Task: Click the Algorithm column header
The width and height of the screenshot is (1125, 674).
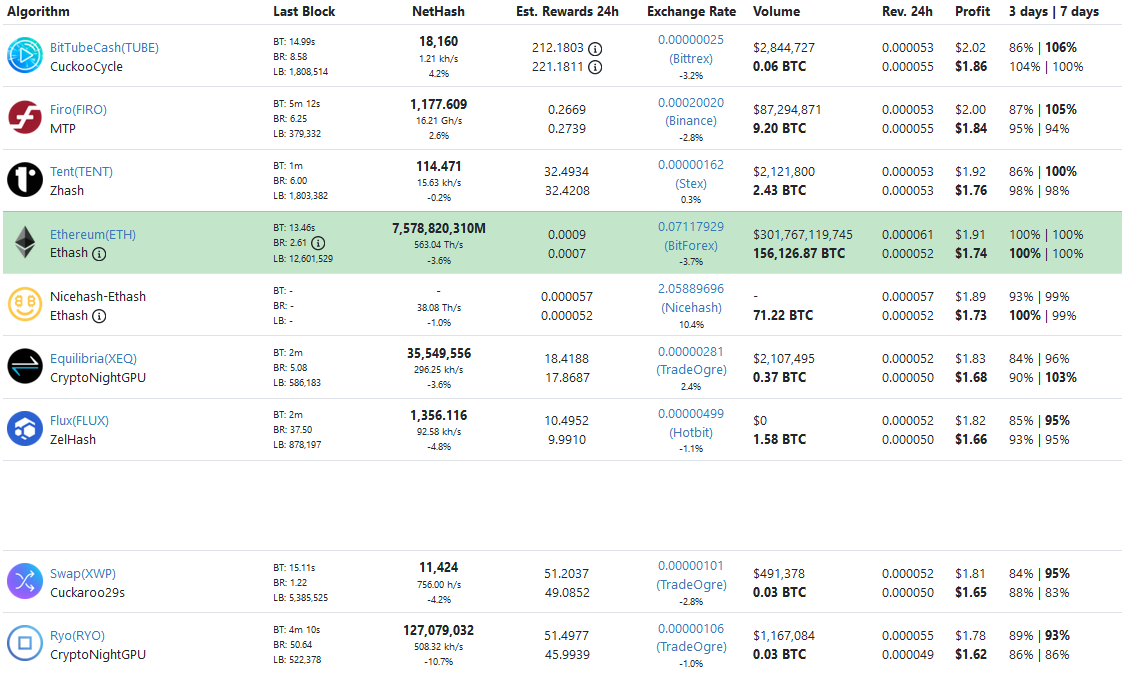Action: 38,11
